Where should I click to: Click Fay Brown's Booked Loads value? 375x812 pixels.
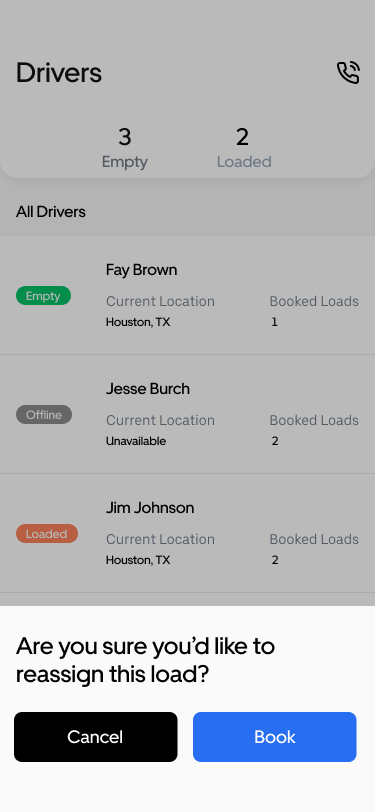275,322
